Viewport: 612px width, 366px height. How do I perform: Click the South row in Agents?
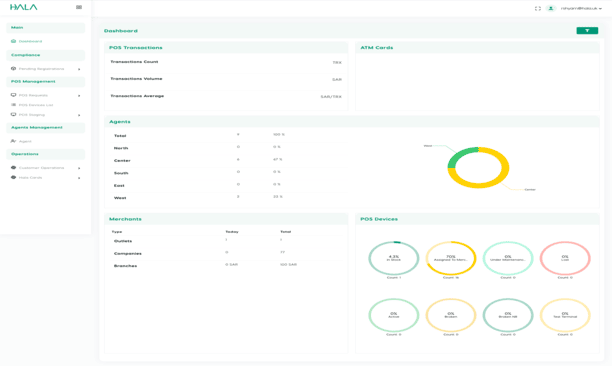coord(228,173)
